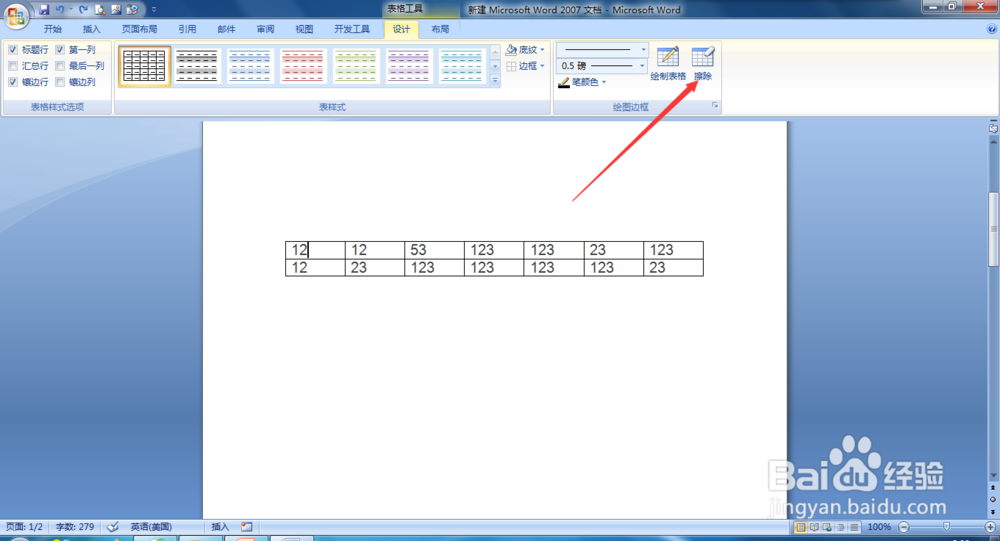Open the Shading (底纹) dropdown
Viewport: 1000px width, 541px height.
click(526, 50)
